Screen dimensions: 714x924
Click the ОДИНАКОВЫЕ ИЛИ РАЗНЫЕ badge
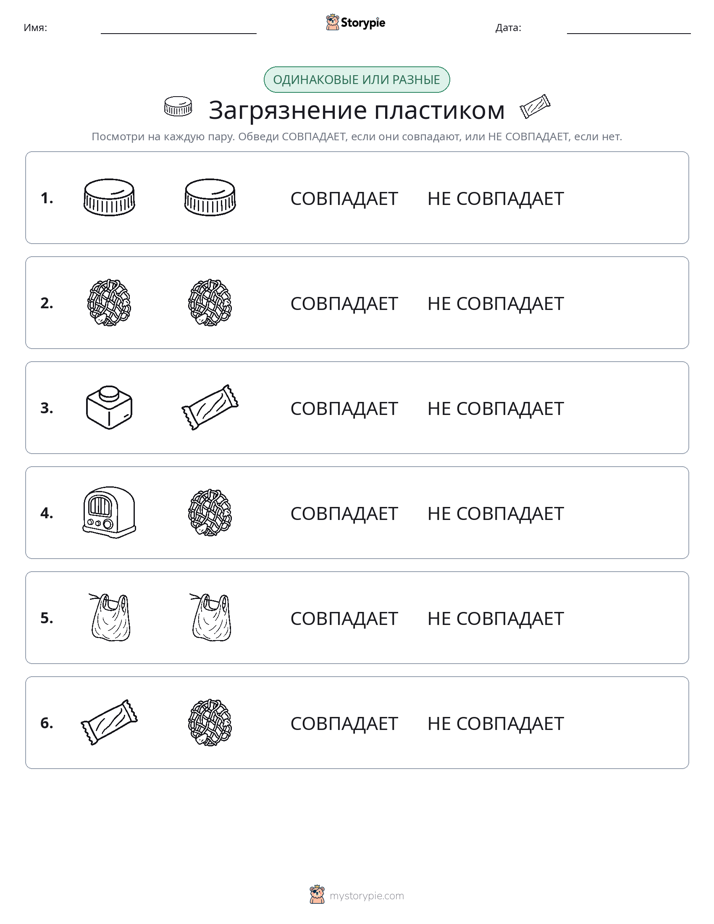pyautogui.click(x=356, y=80)
